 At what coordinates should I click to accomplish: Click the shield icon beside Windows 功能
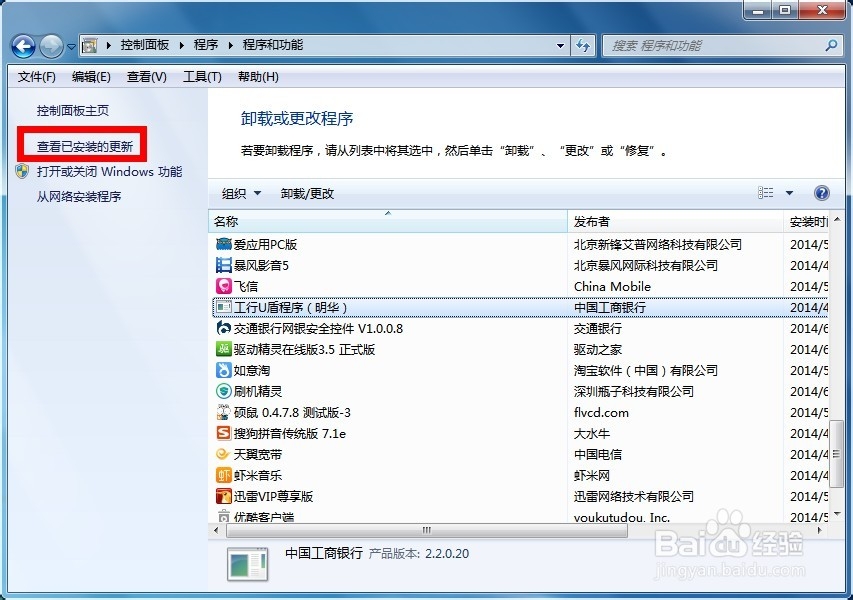(x=22, y=171)
